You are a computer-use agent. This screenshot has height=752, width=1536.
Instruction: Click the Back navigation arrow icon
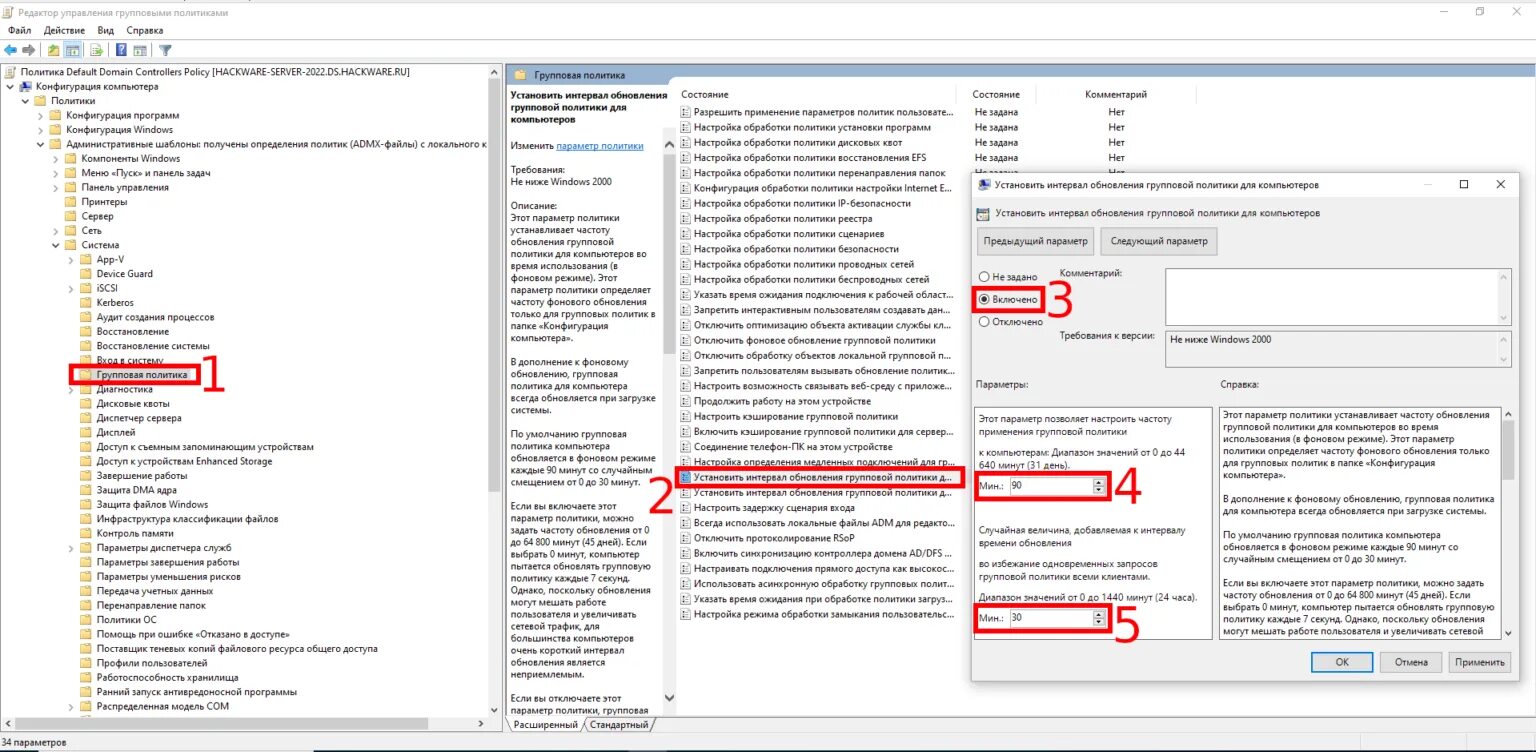coord(11,50)
